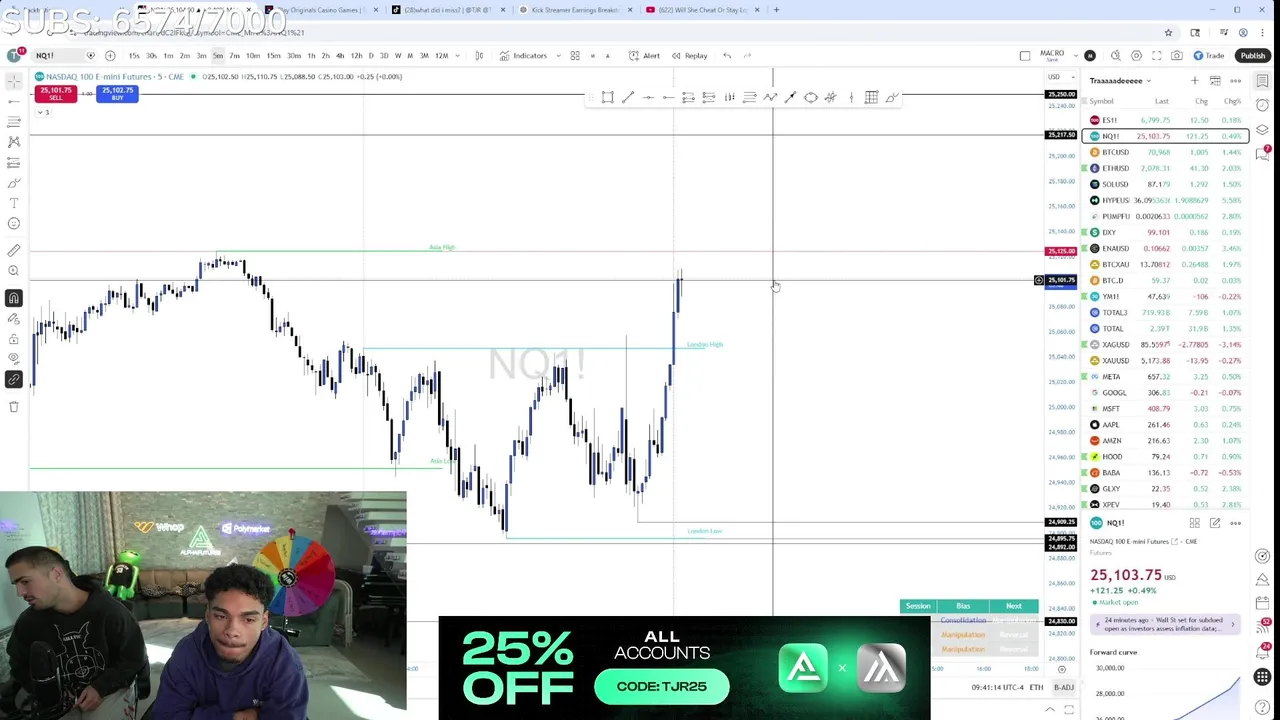Select the zoom in tool

13,271
